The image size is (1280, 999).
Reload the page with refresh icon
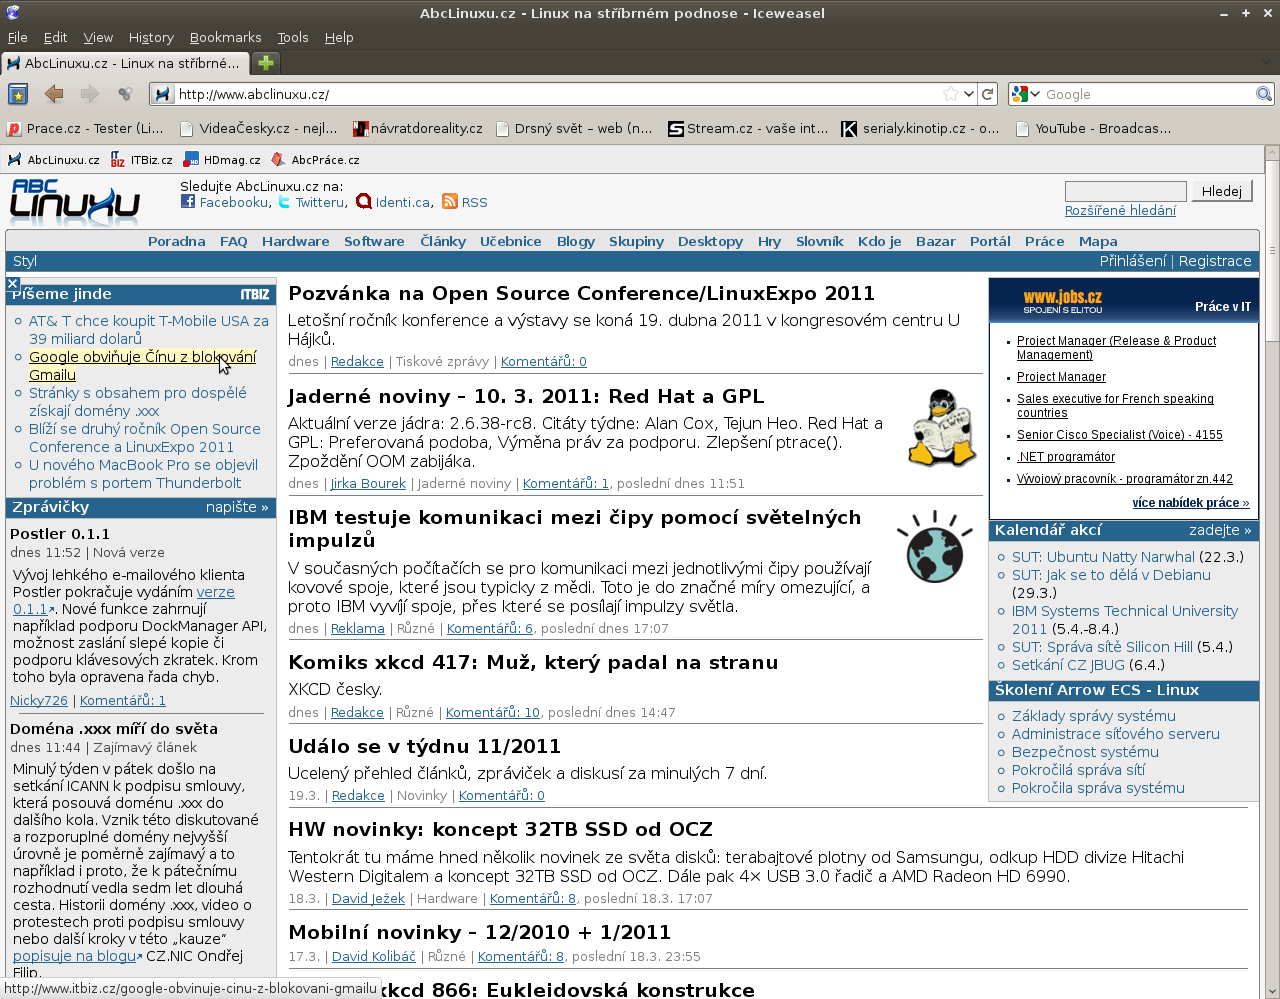click(x=988, y=94)
